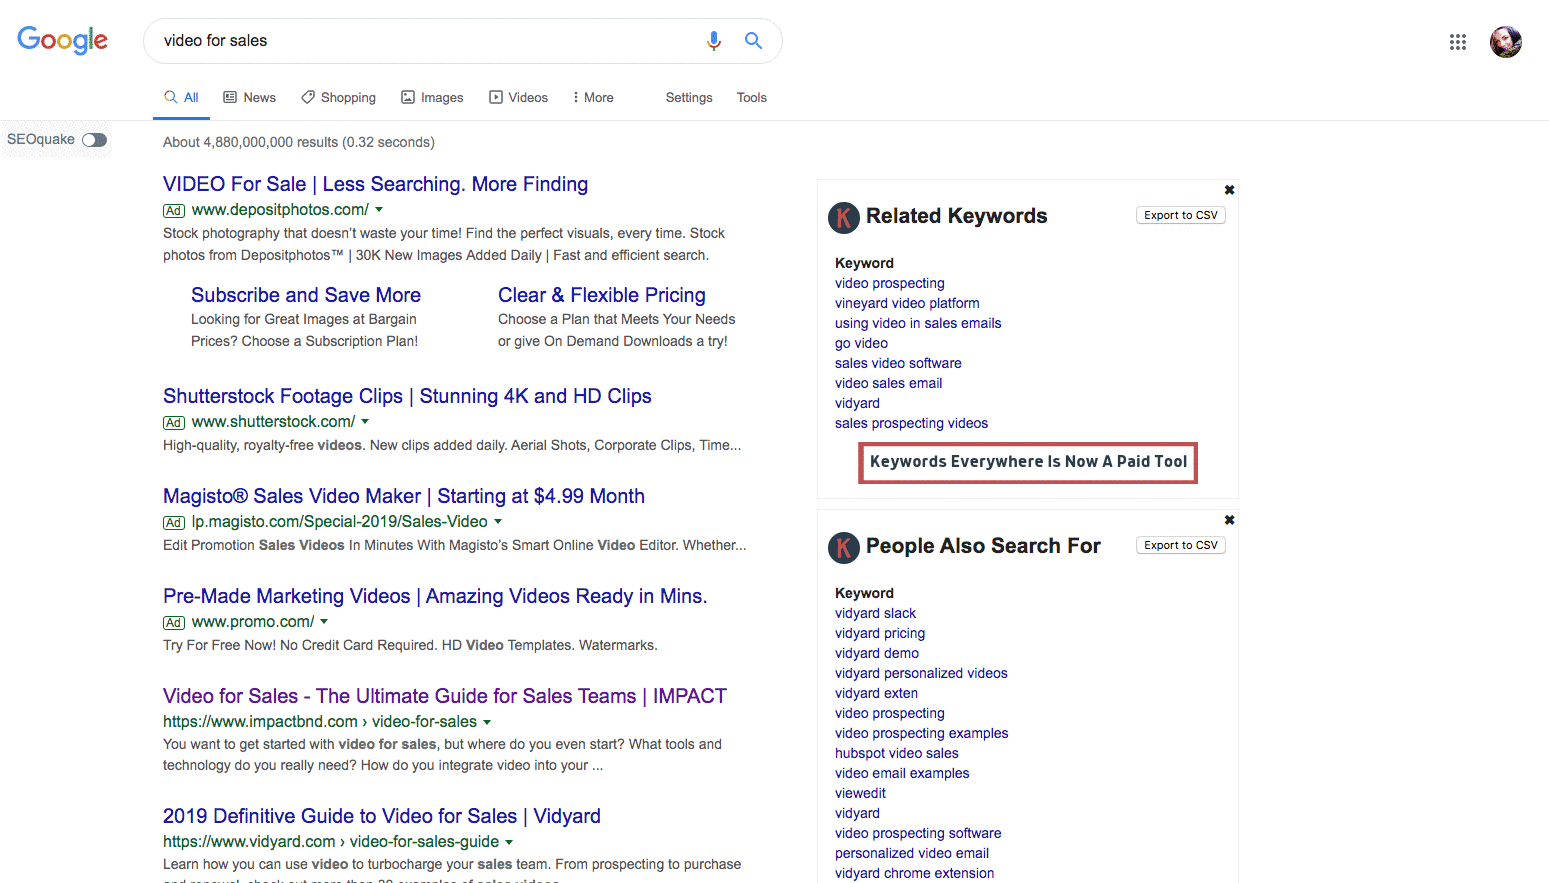This screenshot has height=883, width=1549.
Task: Click keyword vidyard pricing
Action: pos(880,633)
